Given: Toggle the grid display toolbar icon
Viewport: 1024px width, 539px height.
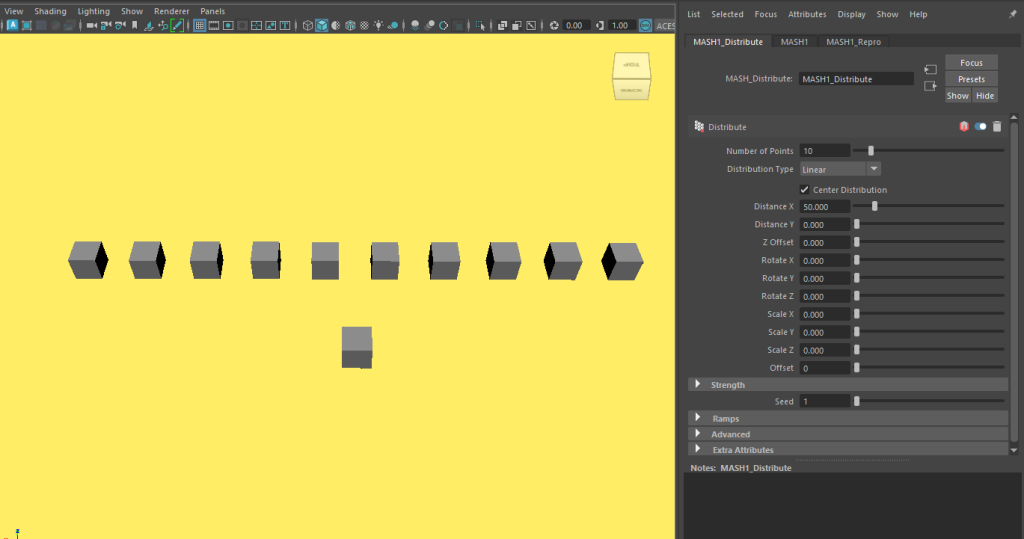Looking at the screenshot, I should pyautogui.click(x=199, y=25).
